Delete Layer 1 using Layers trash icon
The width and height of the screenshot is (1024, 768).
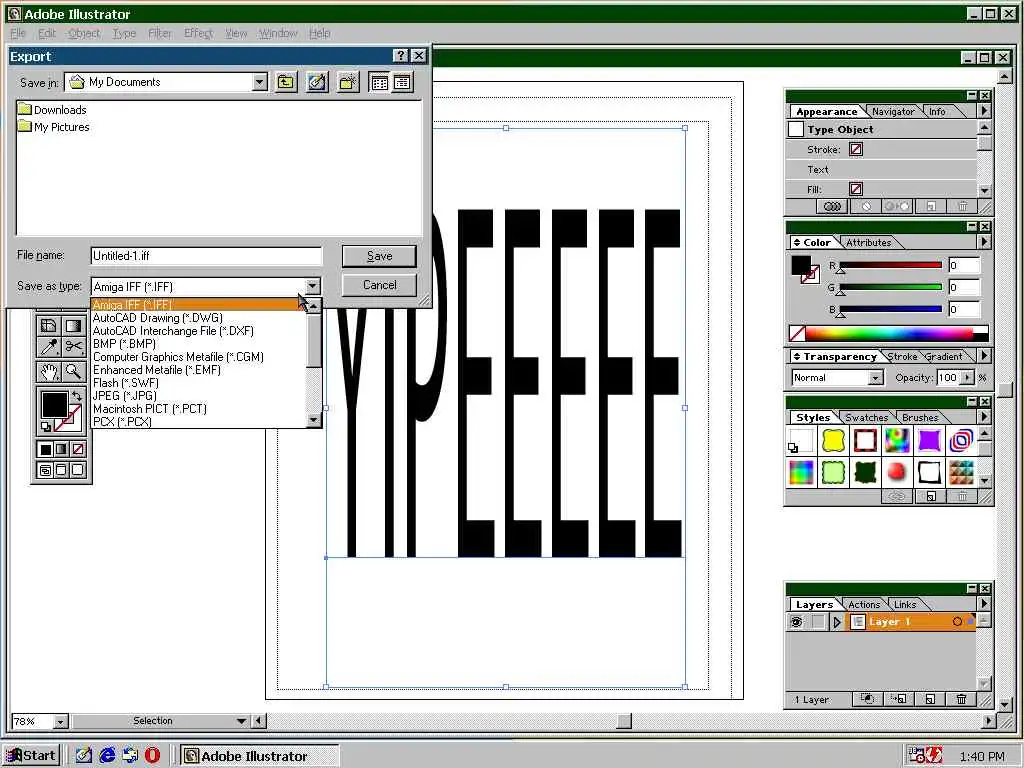961,699
